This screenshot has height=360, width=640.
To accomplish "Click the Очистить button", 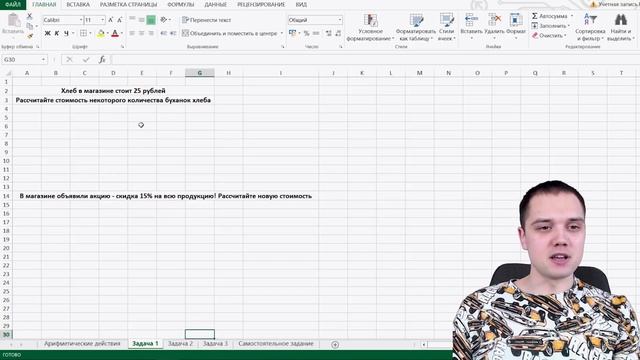I will (548, 36).
